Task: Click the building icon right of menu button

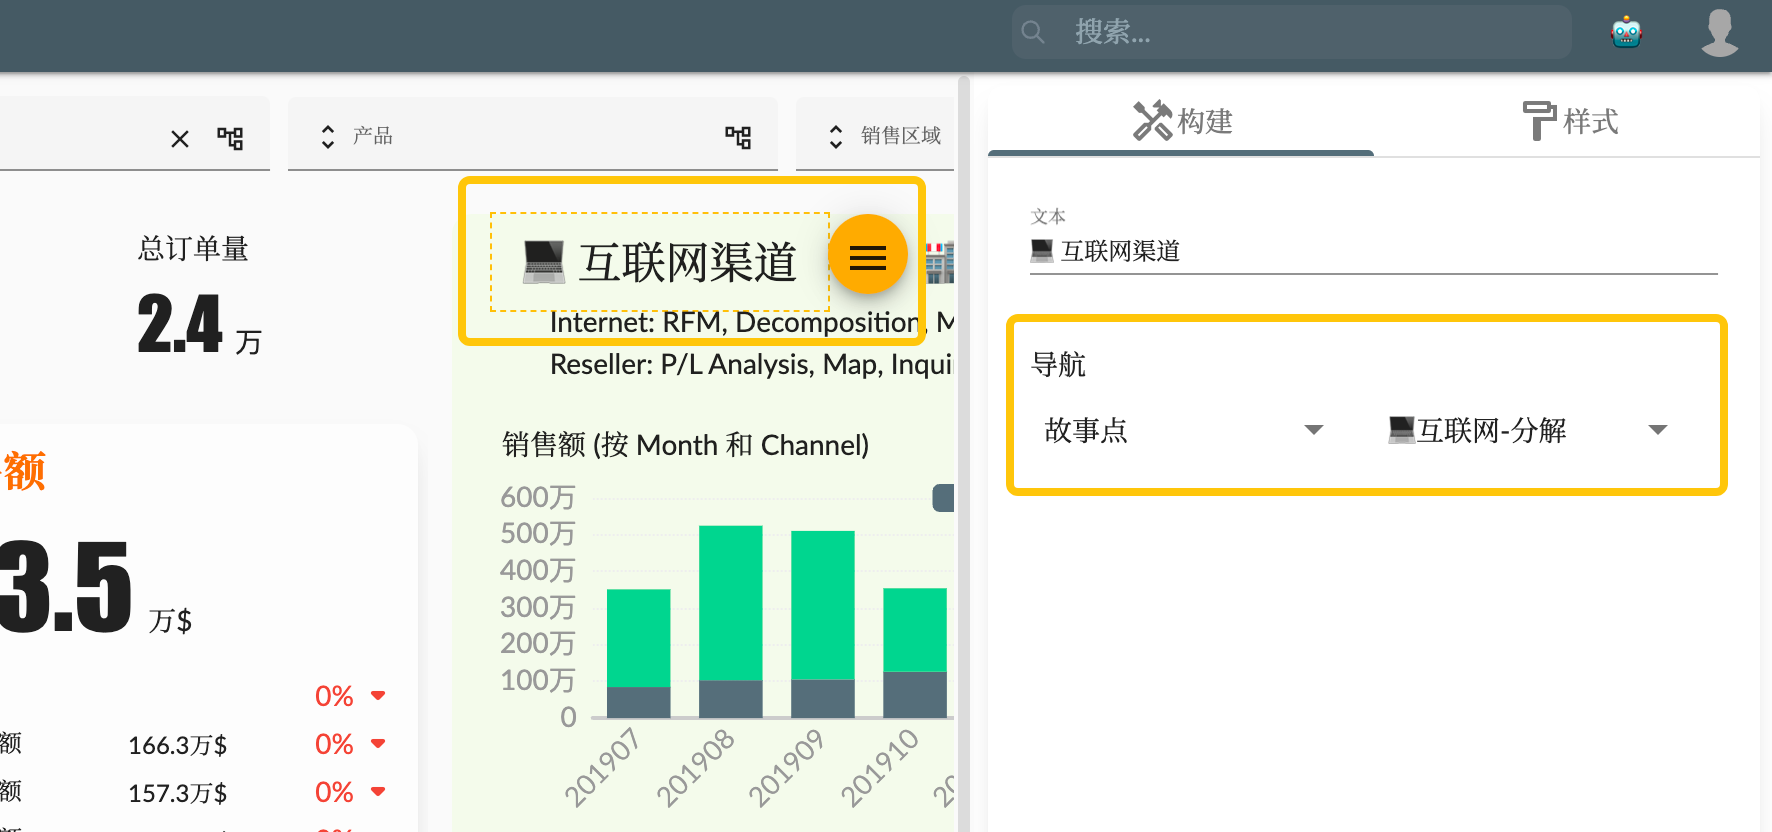Action: (x=940, y=262)
